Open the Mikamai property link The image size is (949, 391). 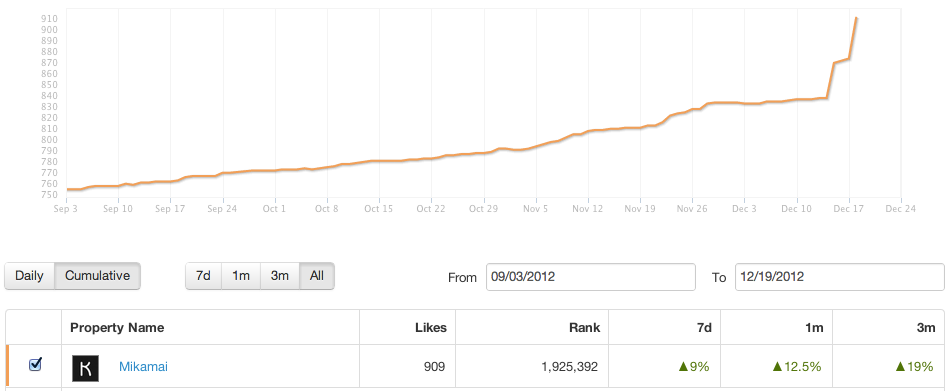point(143,366)
